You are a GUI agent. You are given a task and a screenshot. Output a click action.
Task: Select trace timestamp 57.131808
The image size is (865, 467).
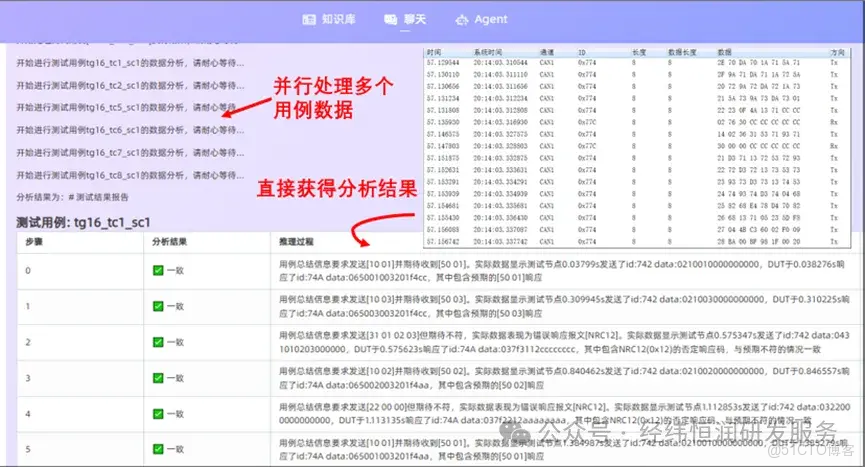(x=443, y=110)
